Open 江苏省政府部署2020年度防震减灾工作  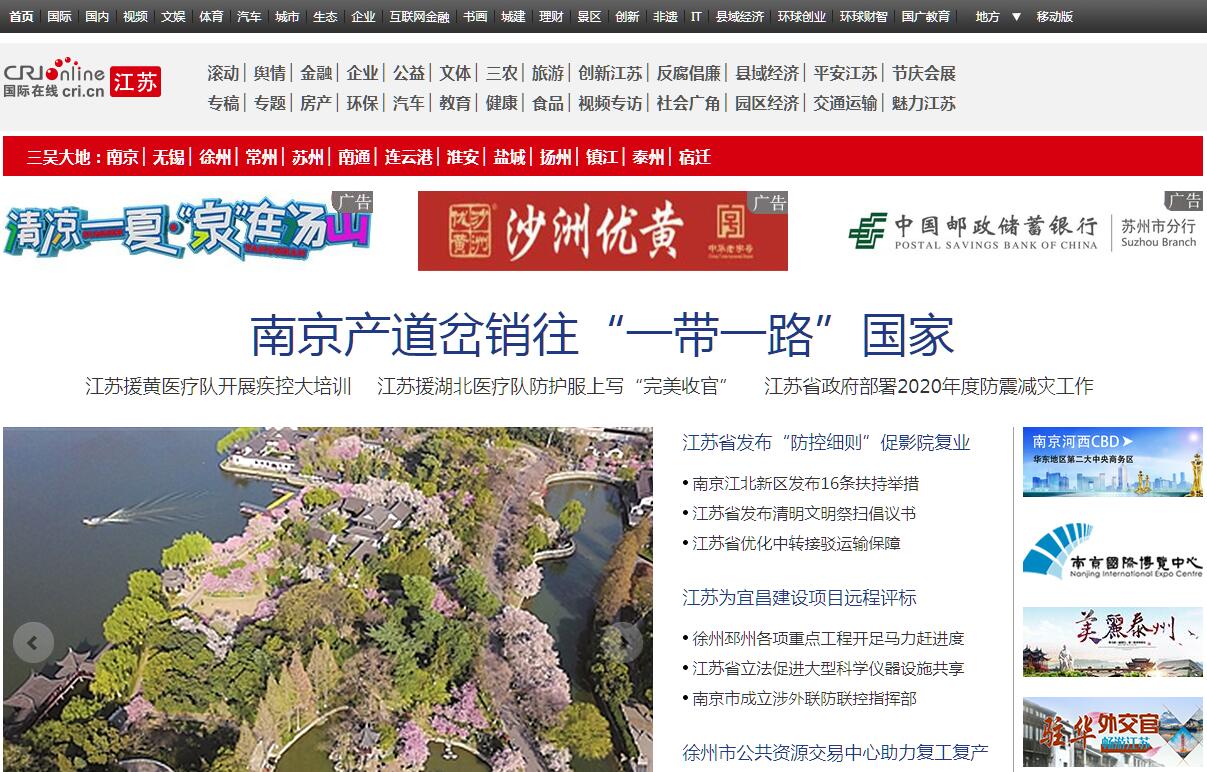click(929, 386)
